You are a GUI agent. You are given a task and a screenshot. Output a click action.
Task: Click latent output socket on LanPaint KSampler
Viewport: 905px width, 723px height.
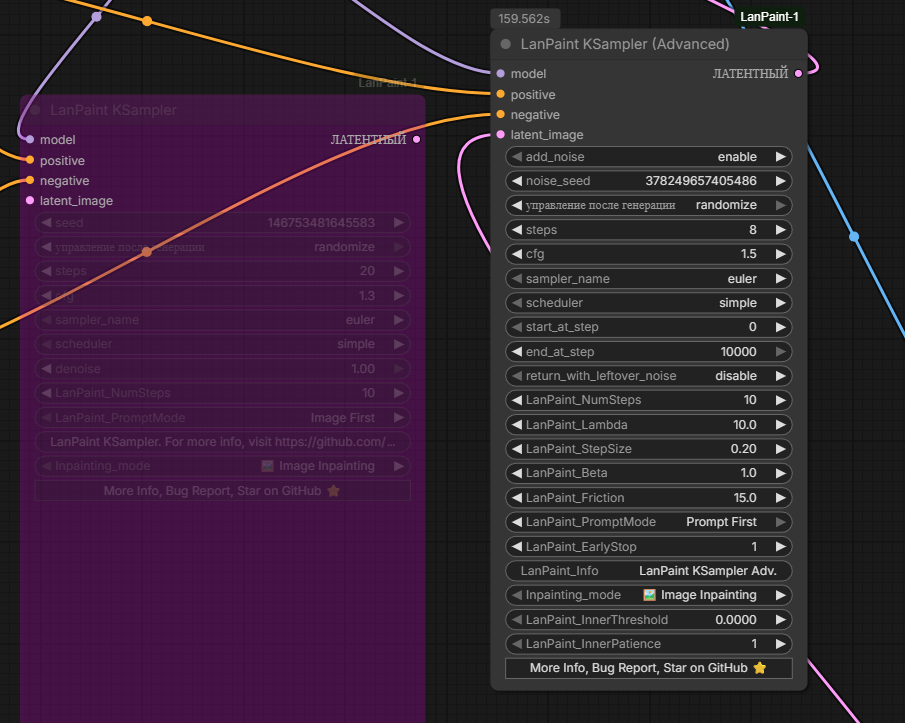pyautogui.click(x=416, y=139)
